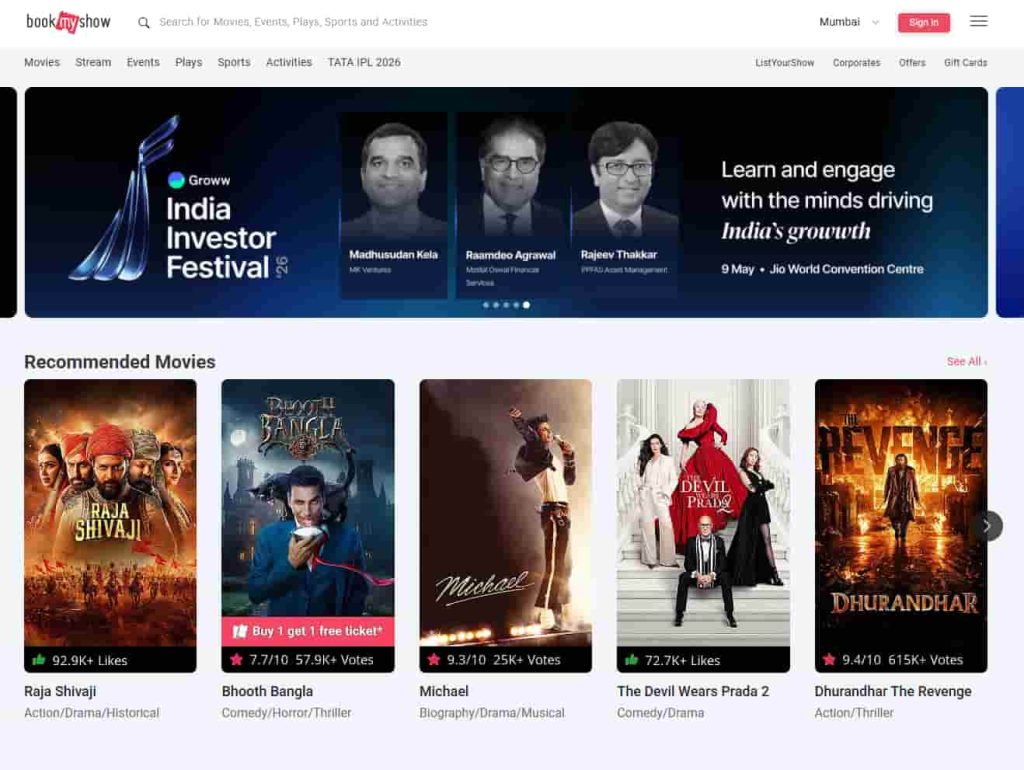The width and height of the screenshot is (1024, 770).
Task: Click star icon on Dhurandhar The Revenge
Action: pyautogui.click(x=829, y=660)
